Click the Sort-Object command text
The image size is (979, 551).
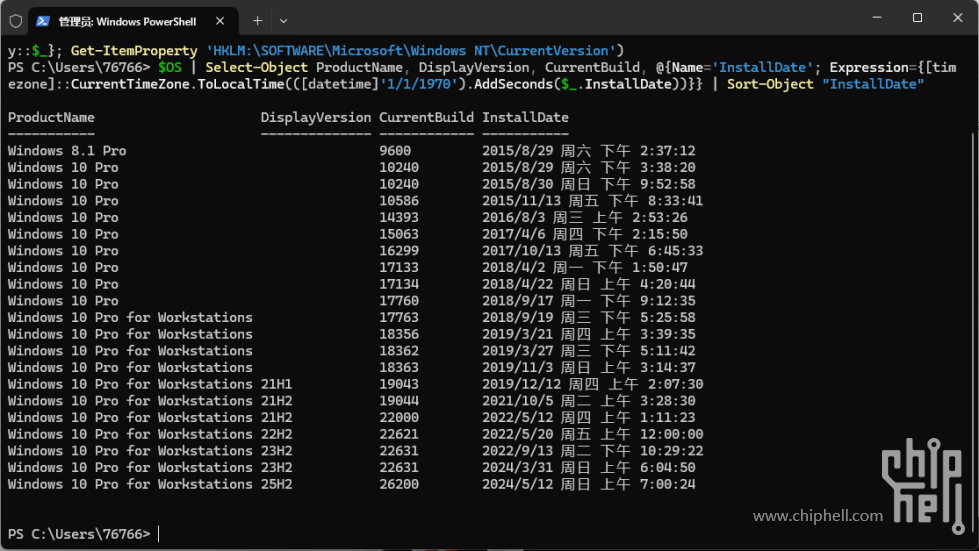(770, 84)
